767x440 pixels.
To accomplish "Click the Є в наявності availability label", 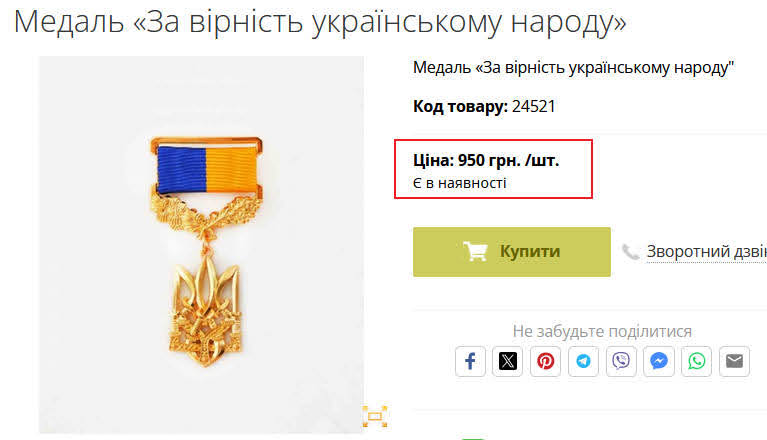I will coord(459,183).
